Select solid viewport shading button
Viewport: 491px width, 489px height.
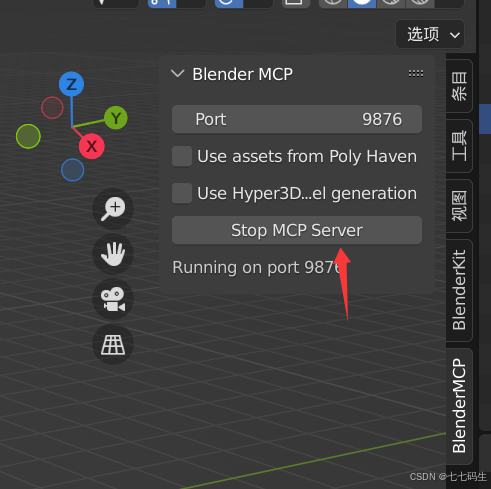[x=362, y=3]
